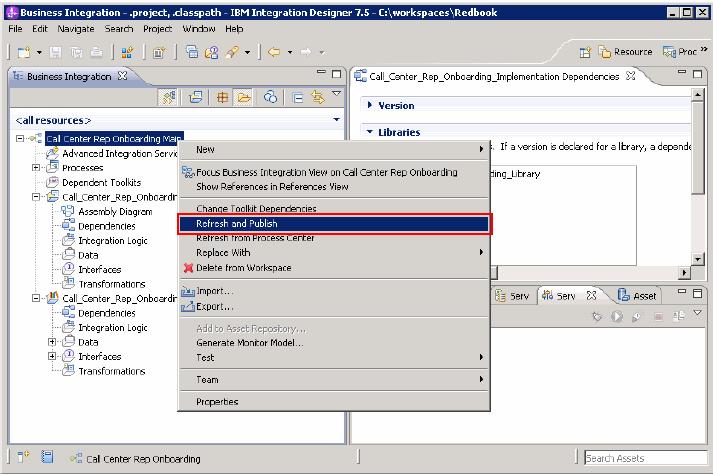Close the Business Integration view tab
Screen dimensions: 713x475
click(122, 75)
